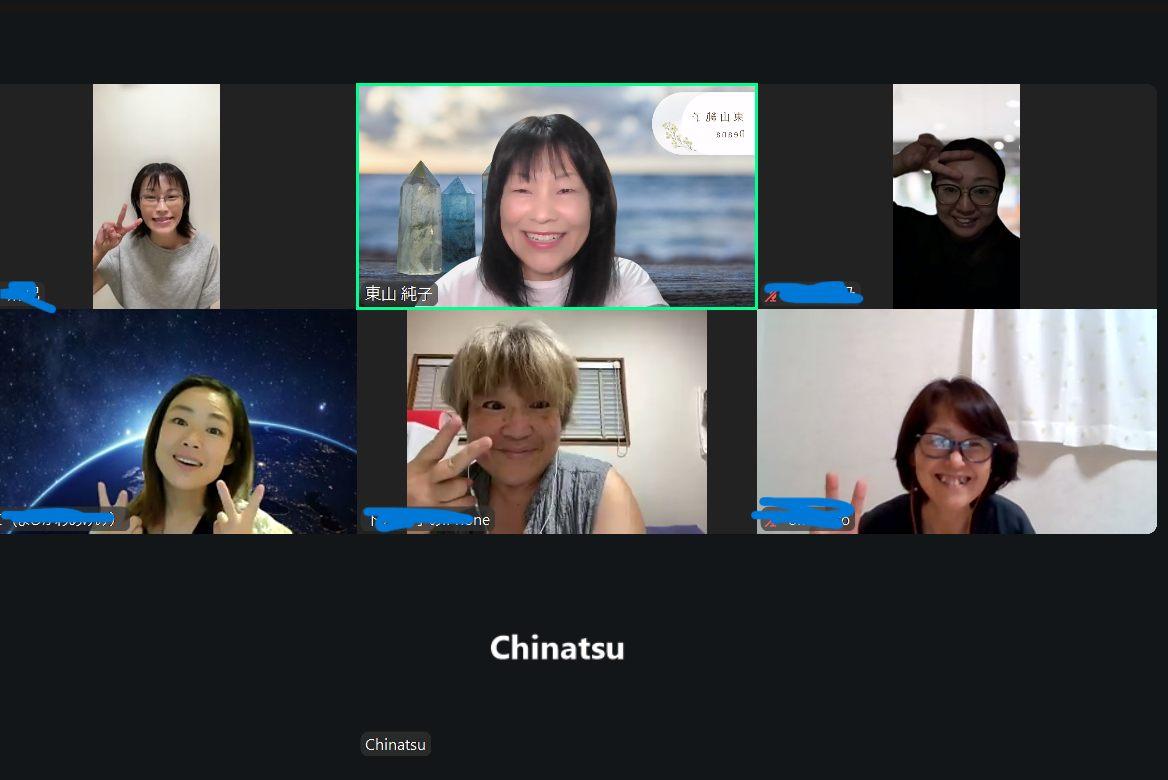Select the video tile of participant wearing black glasses

(956, 196)
